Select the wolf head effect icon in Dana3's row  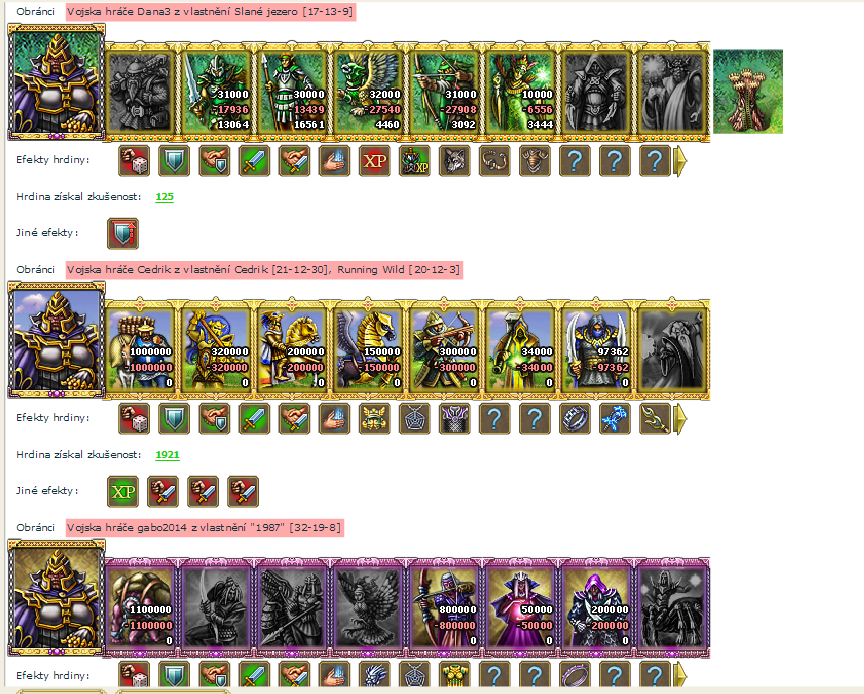tap(455, 161)
